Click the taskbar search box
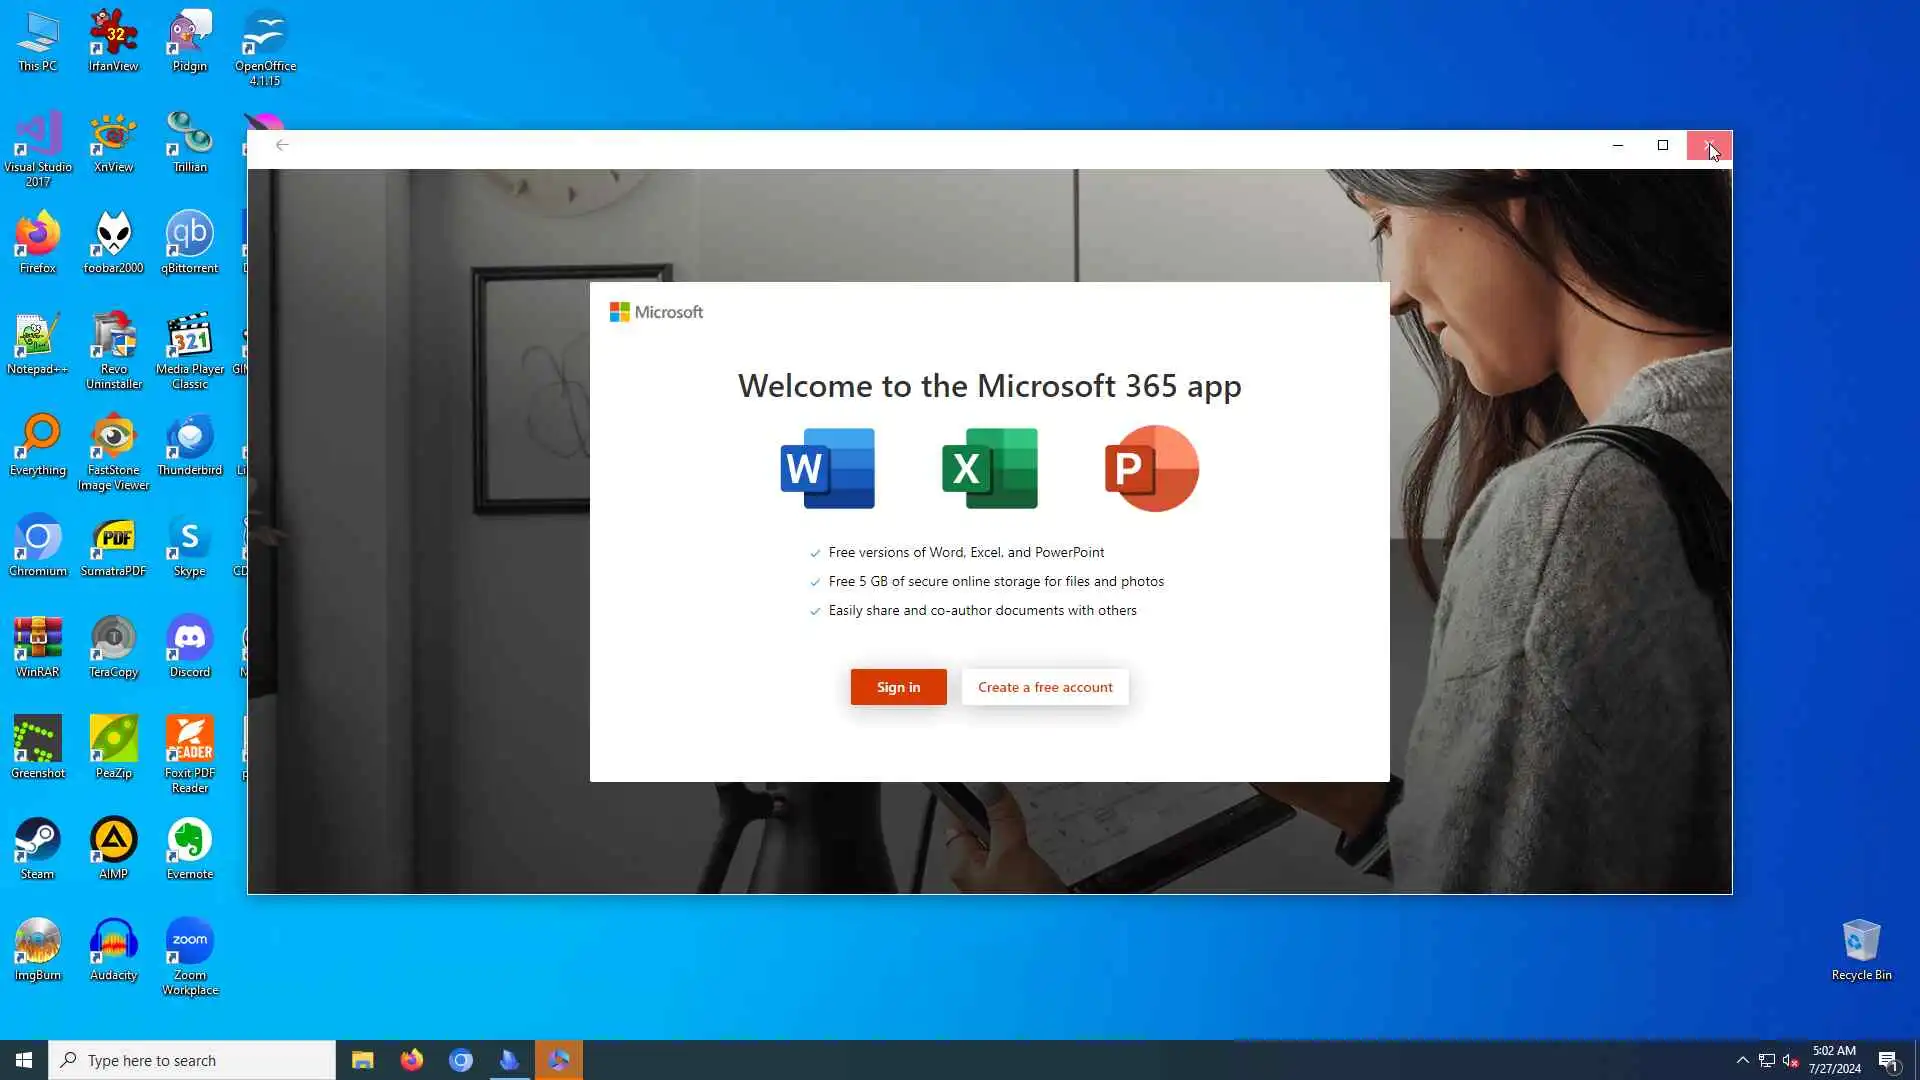This screenshot has width=1920, height=1080. coord(192,1060)
